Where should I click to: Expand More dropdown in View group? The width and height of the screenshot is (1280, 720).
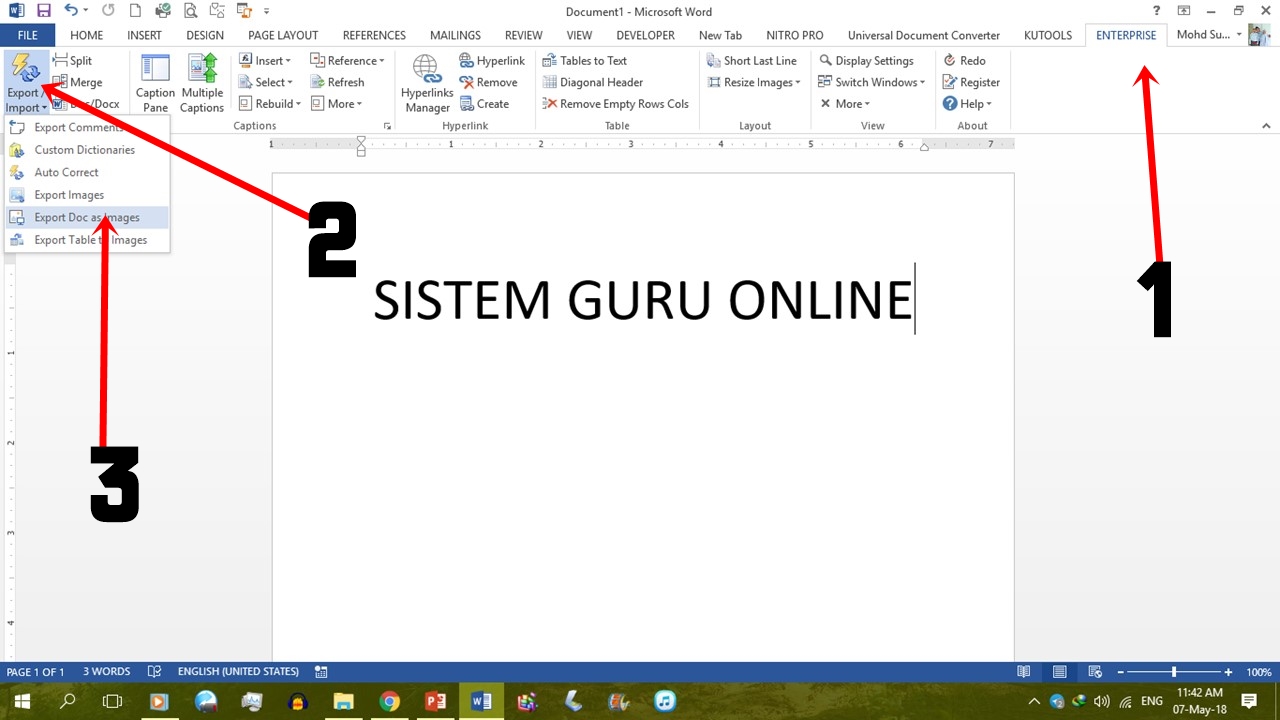click(x=845, y=104)
